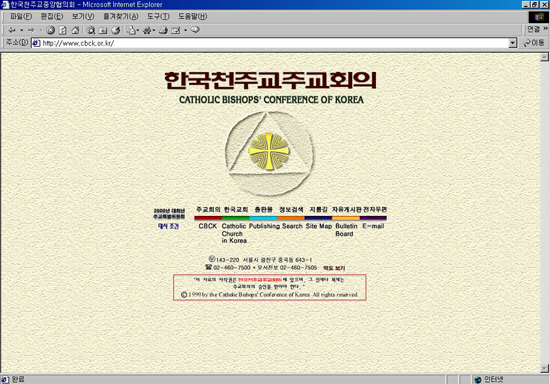Click the Print toolbar icon
The width and height of the screenshot is (550, 384).
pos(163,31)
